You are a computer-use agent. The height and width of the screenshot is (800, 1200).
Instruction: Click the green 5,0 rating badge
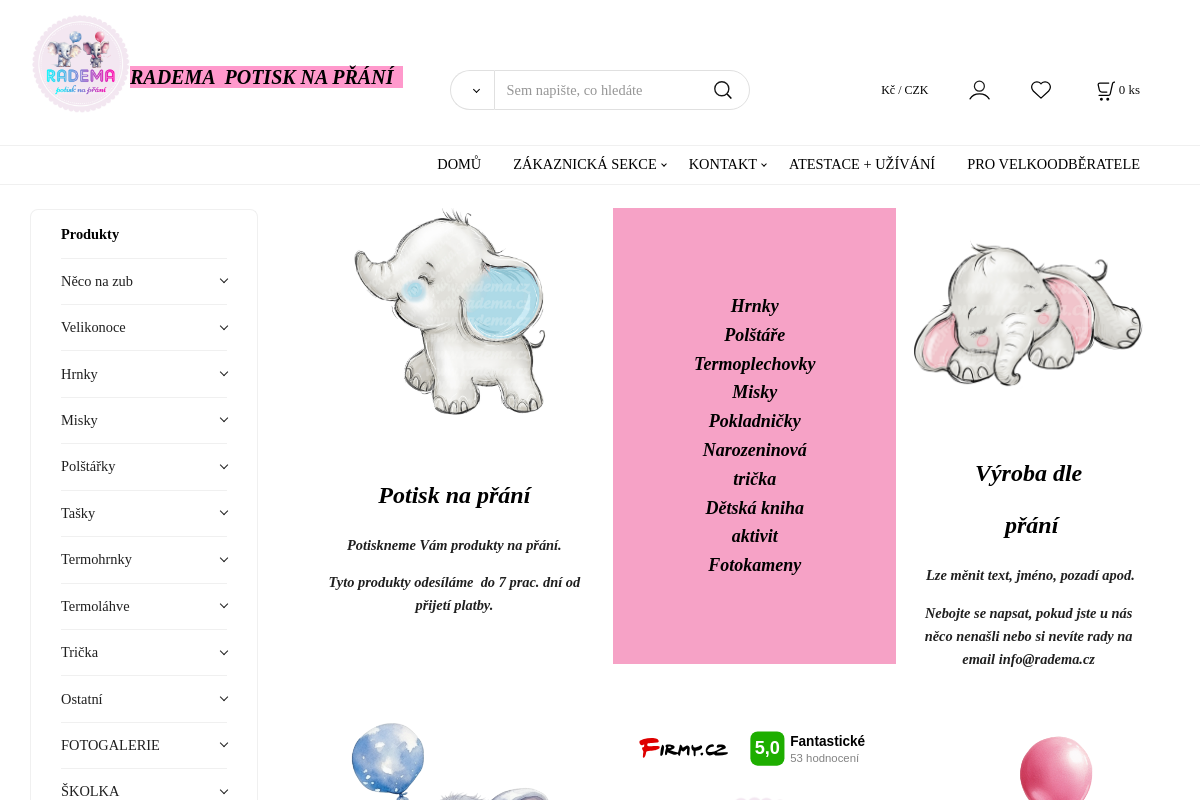click(767, 748)
